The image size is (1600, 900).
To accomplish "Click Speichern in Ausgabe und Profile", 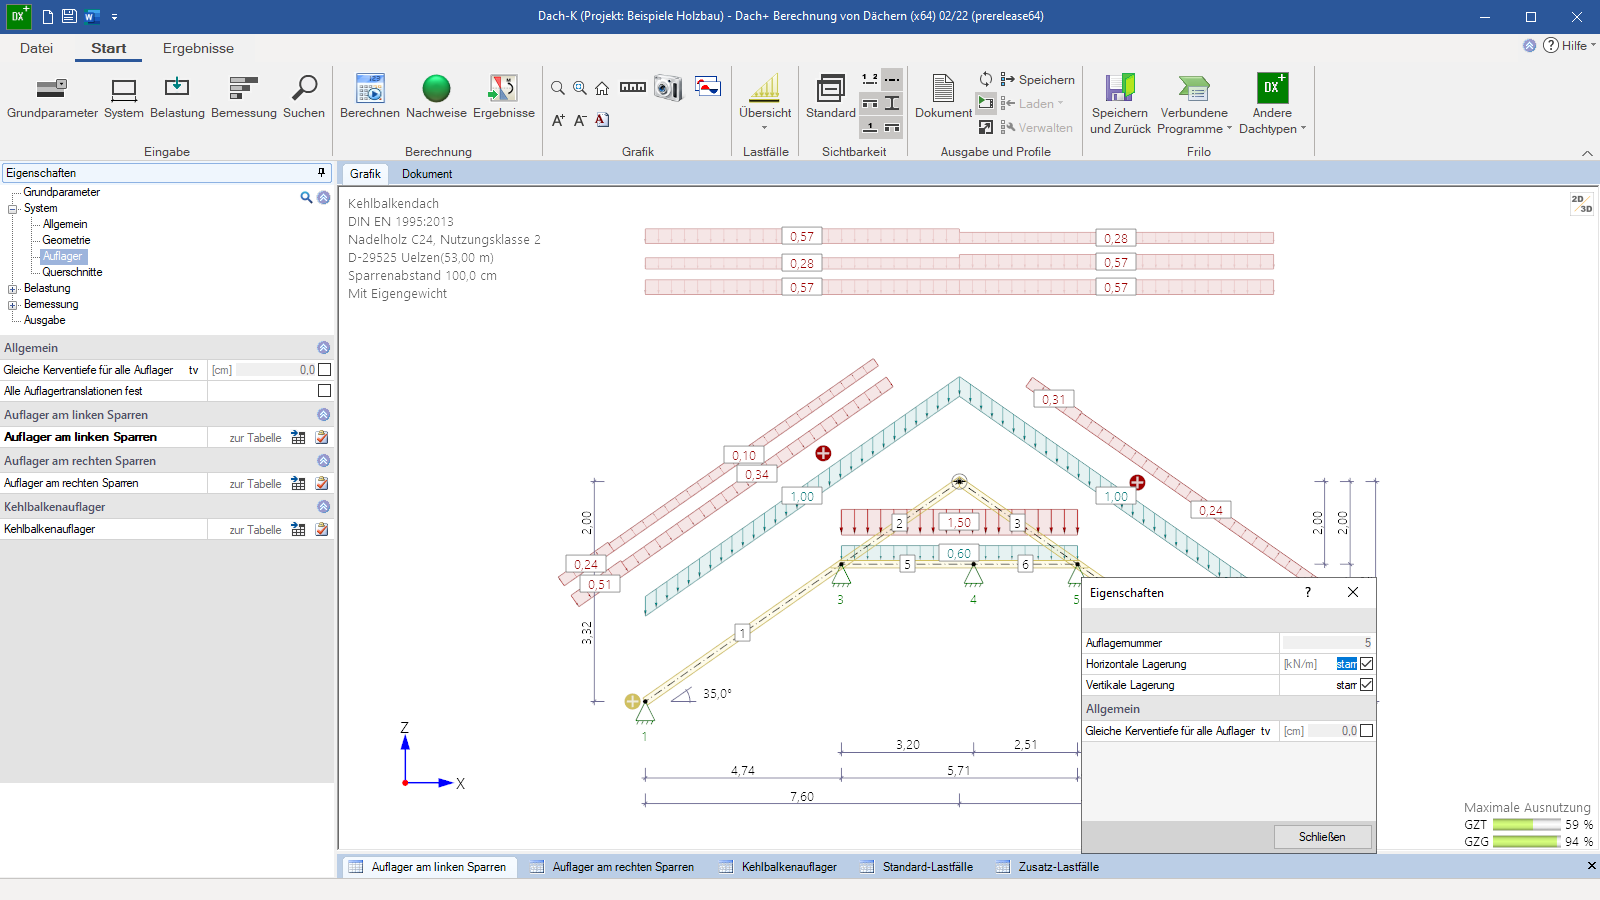I will 1037,80.
